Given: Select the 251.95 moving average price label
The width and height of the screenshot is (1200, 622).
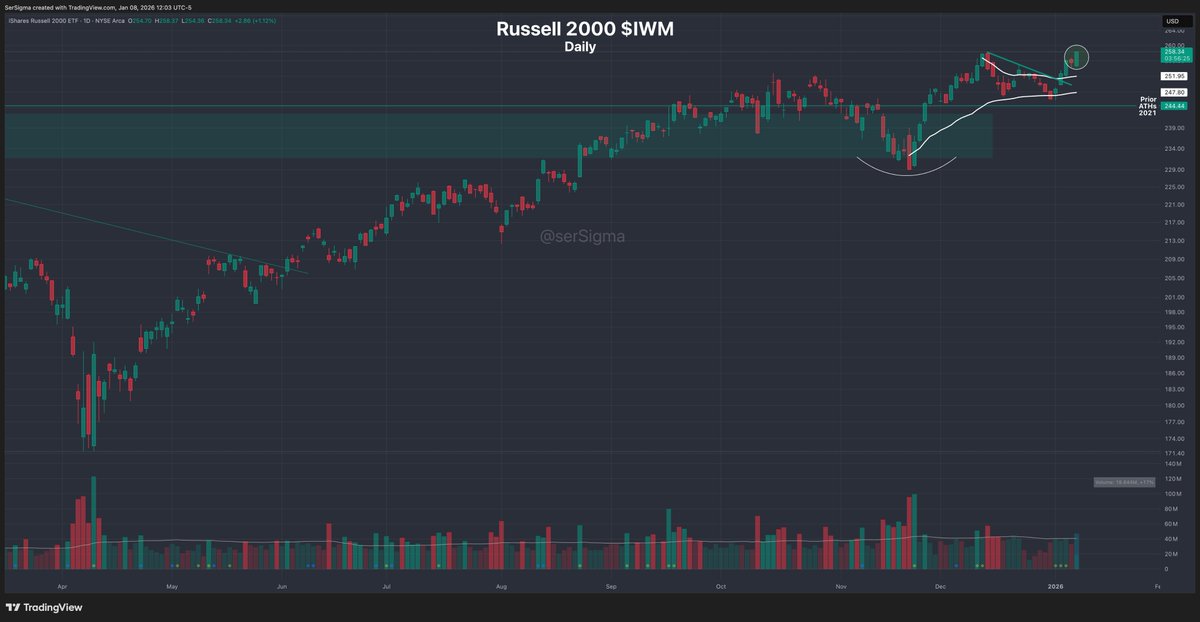Looking at the screenshot, I should point(1173,76).
